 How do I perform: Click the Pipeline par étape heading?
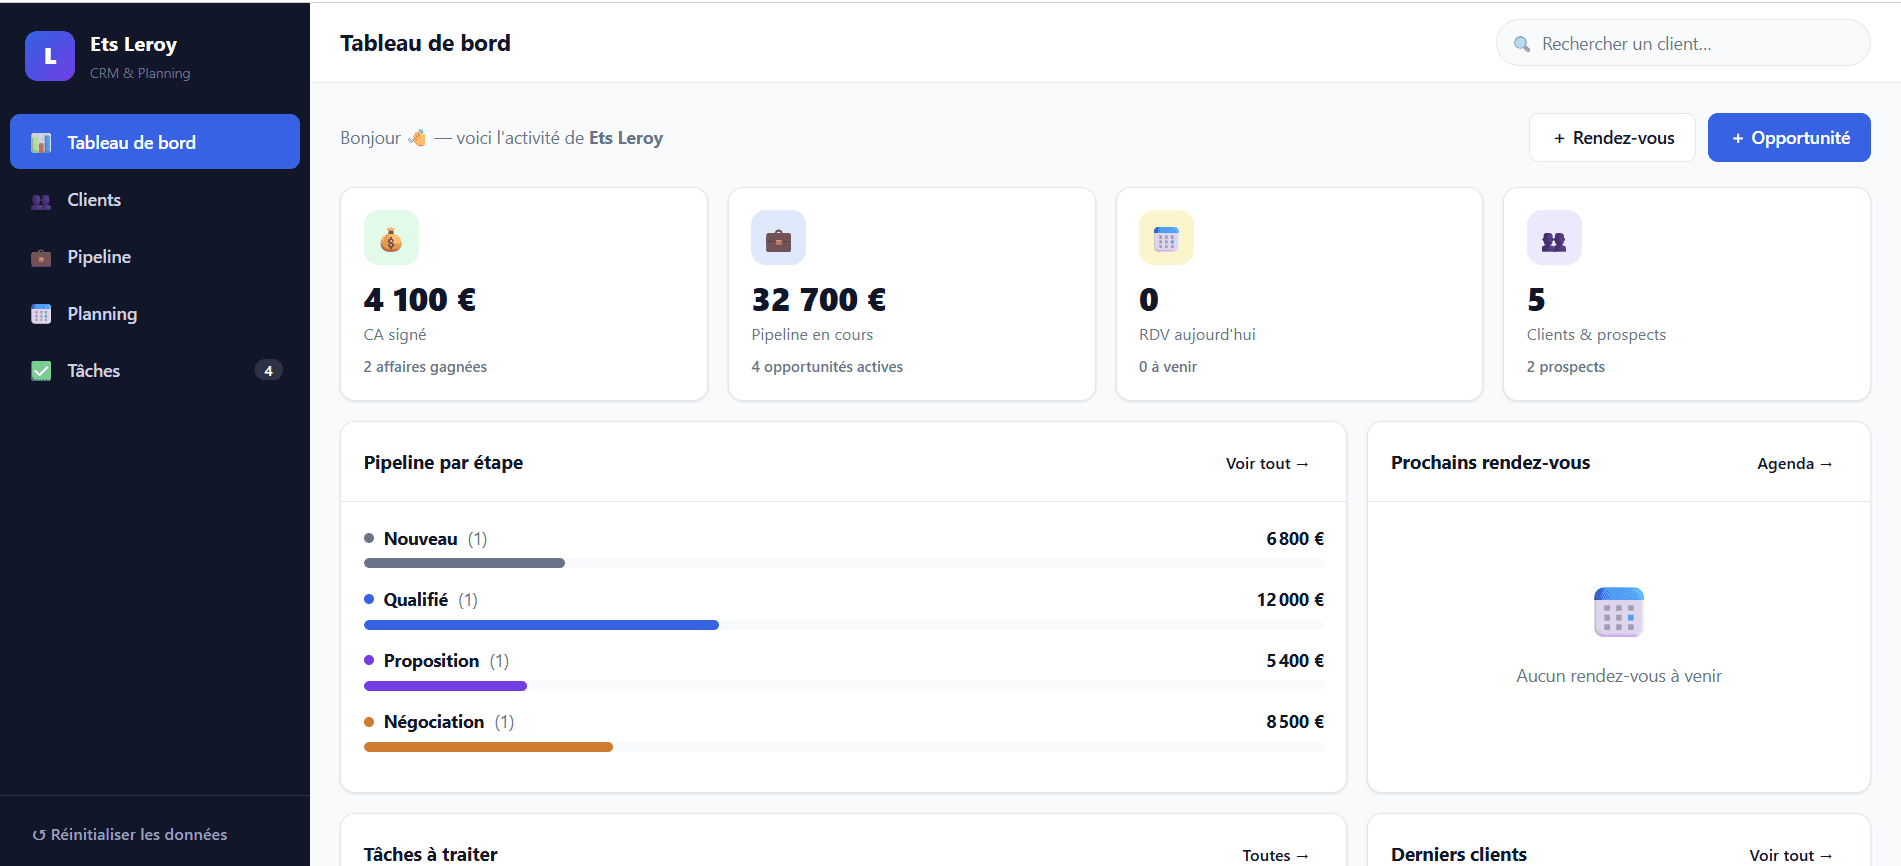(x=443, y=463)
